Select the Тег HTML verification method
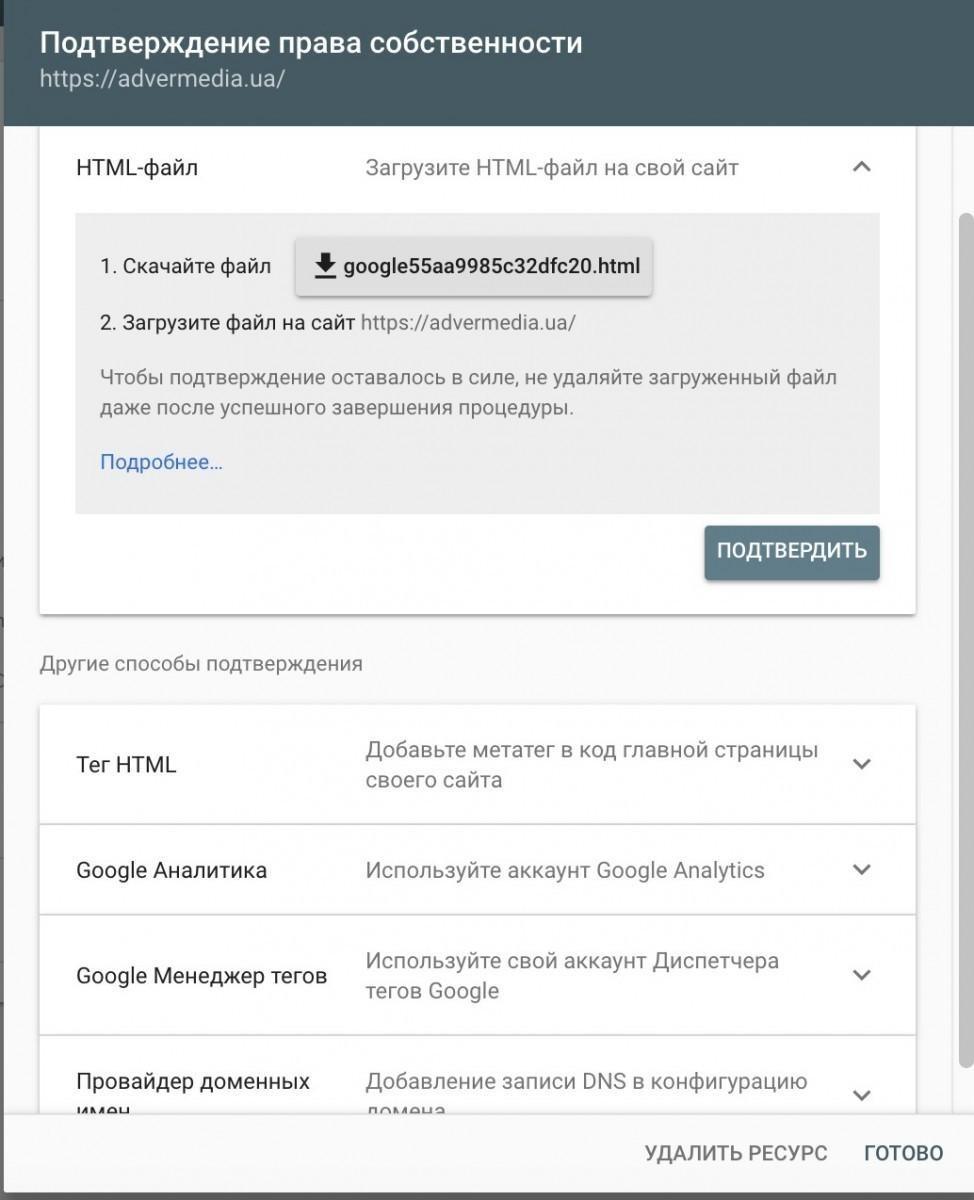This screenshot has width=974, height=1200. [x=126, y=765]
